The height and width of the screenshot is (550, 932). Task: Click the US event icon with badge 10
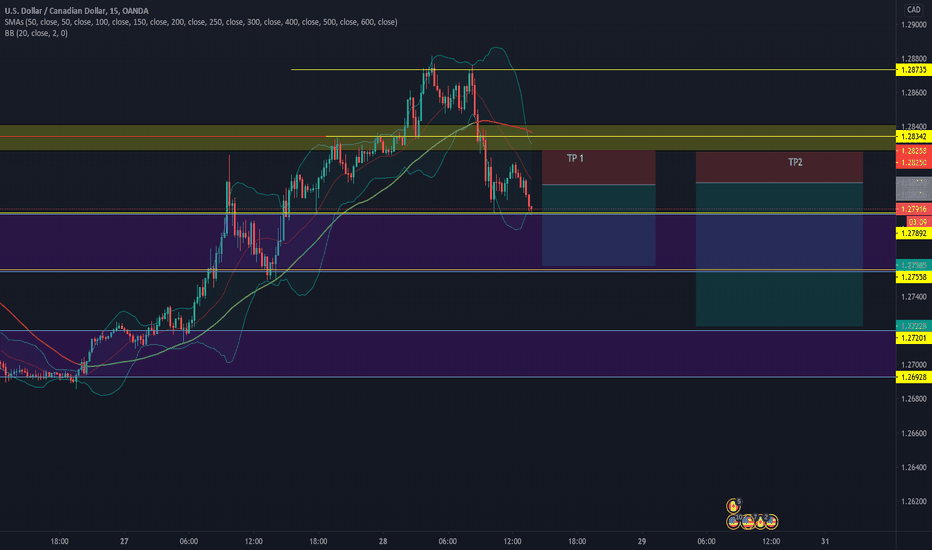(733, 522)
